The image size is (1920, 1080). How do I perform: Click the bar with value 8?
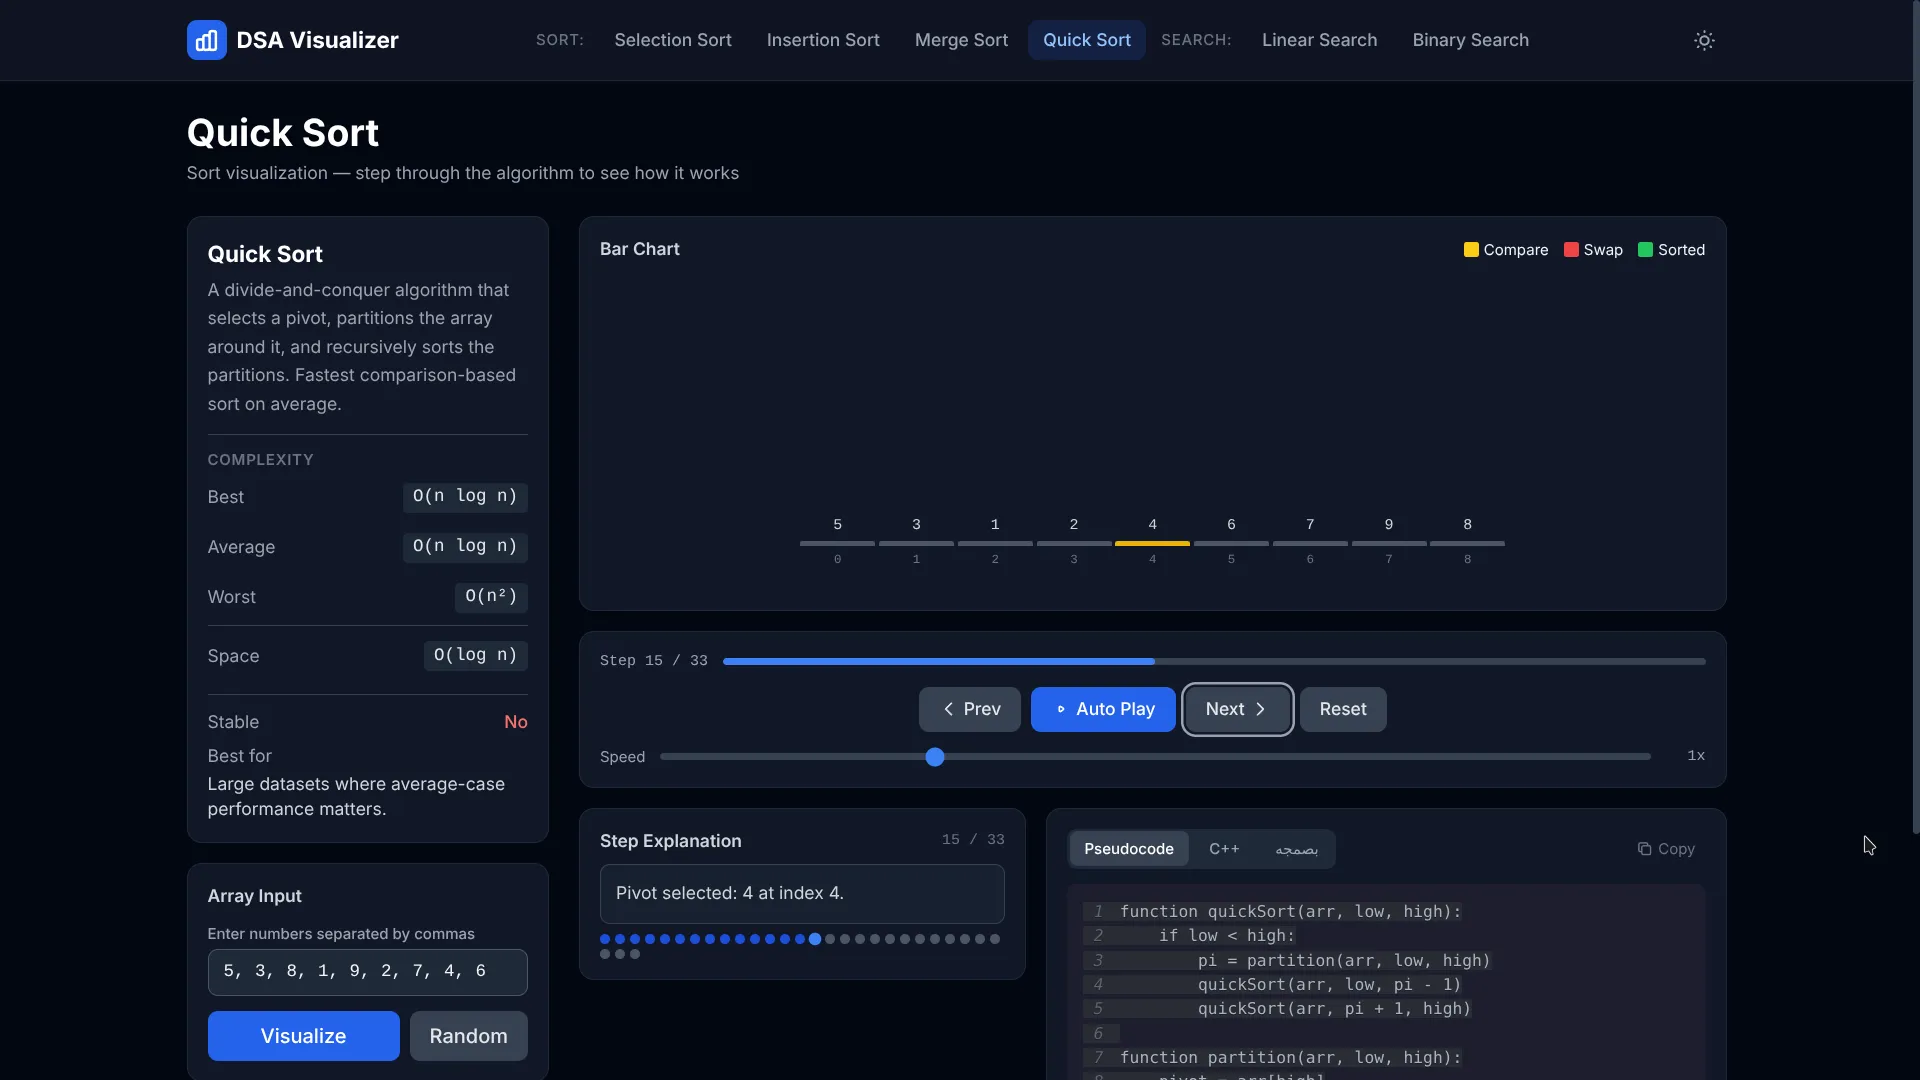coord(1467,543)
